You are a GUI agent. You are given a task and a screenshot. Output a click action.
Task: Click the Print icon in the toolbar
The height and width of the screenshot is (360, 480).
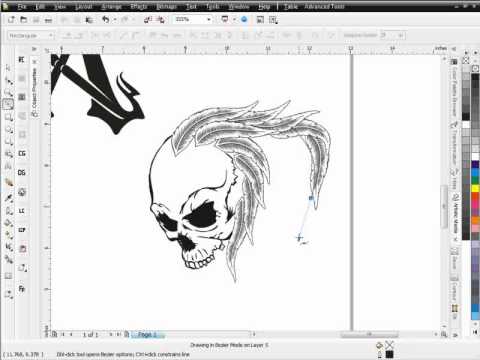48,20
